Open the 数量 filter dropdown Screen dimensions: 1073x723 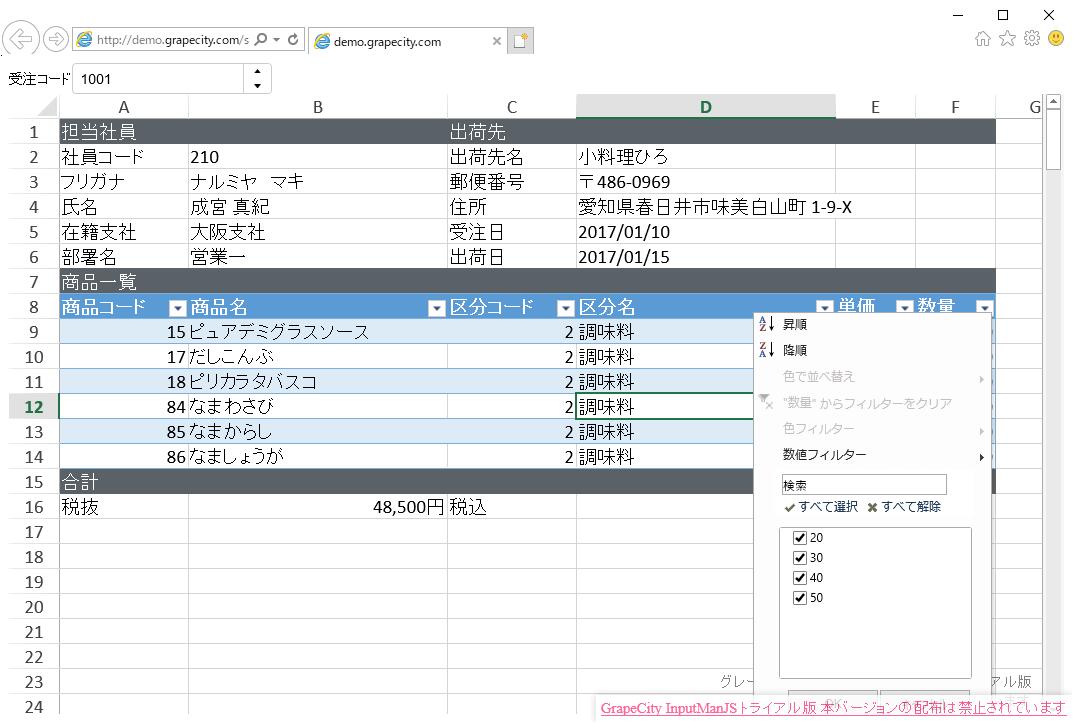tap(985, 306)
